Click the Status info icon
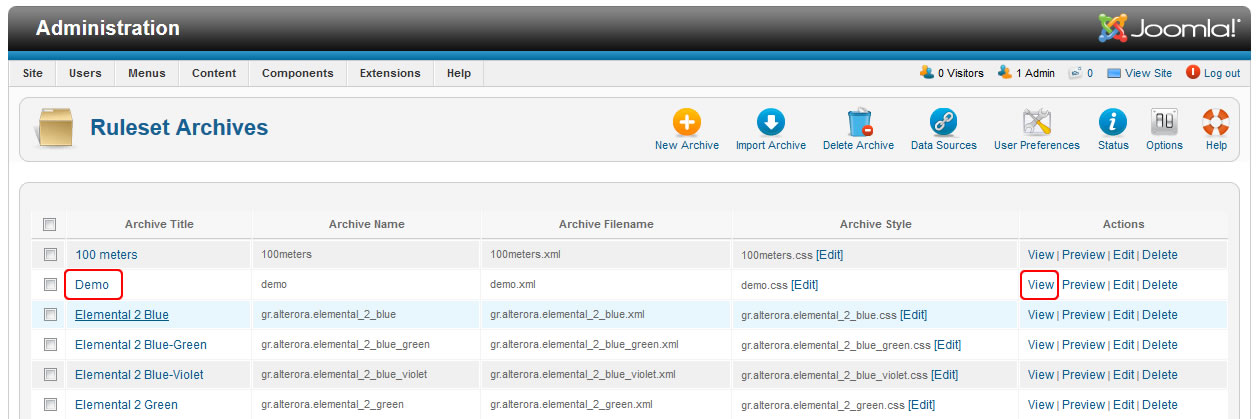Screen dimensions: 1259x419 coord(1112,123)
